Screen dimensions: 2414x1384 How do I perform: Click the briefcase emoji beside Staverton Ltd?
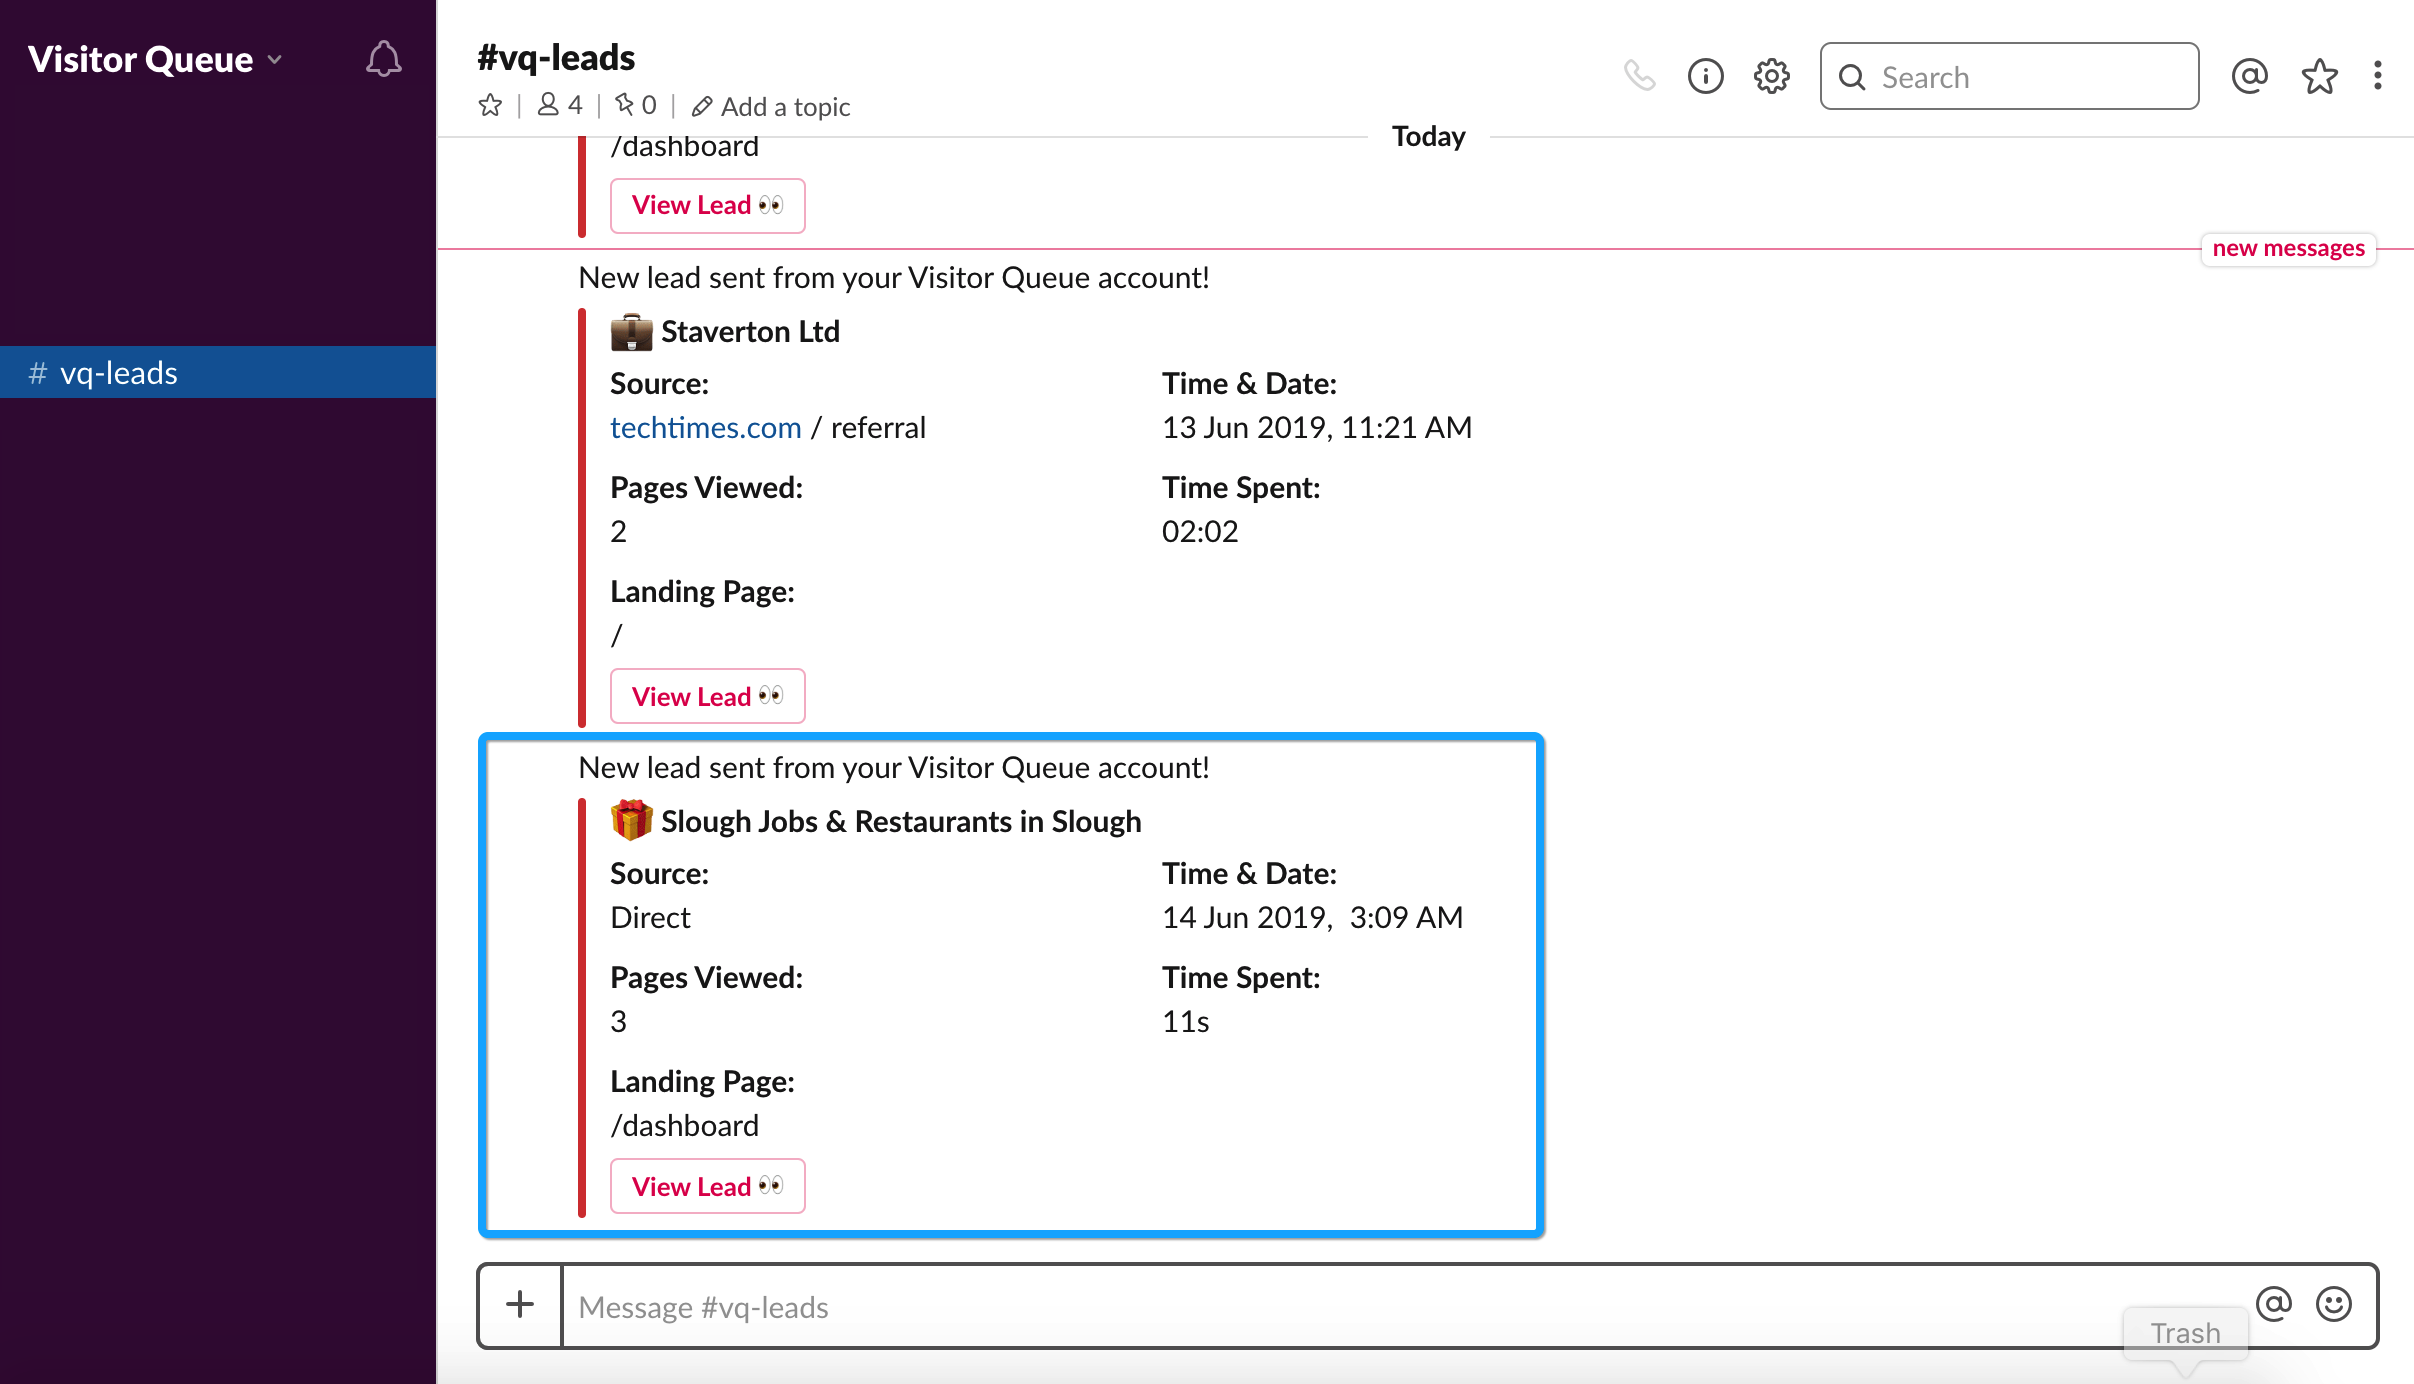click(x=631, y=332)
